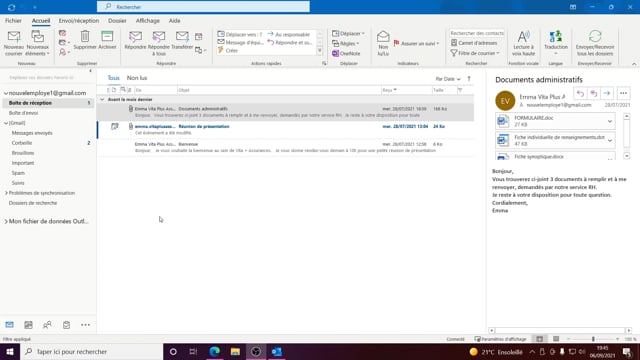The width and height of the screenshot is (640, 360).
Task: Open the Fiche individuelle de renseignements attachment
Action: (555, 140)
